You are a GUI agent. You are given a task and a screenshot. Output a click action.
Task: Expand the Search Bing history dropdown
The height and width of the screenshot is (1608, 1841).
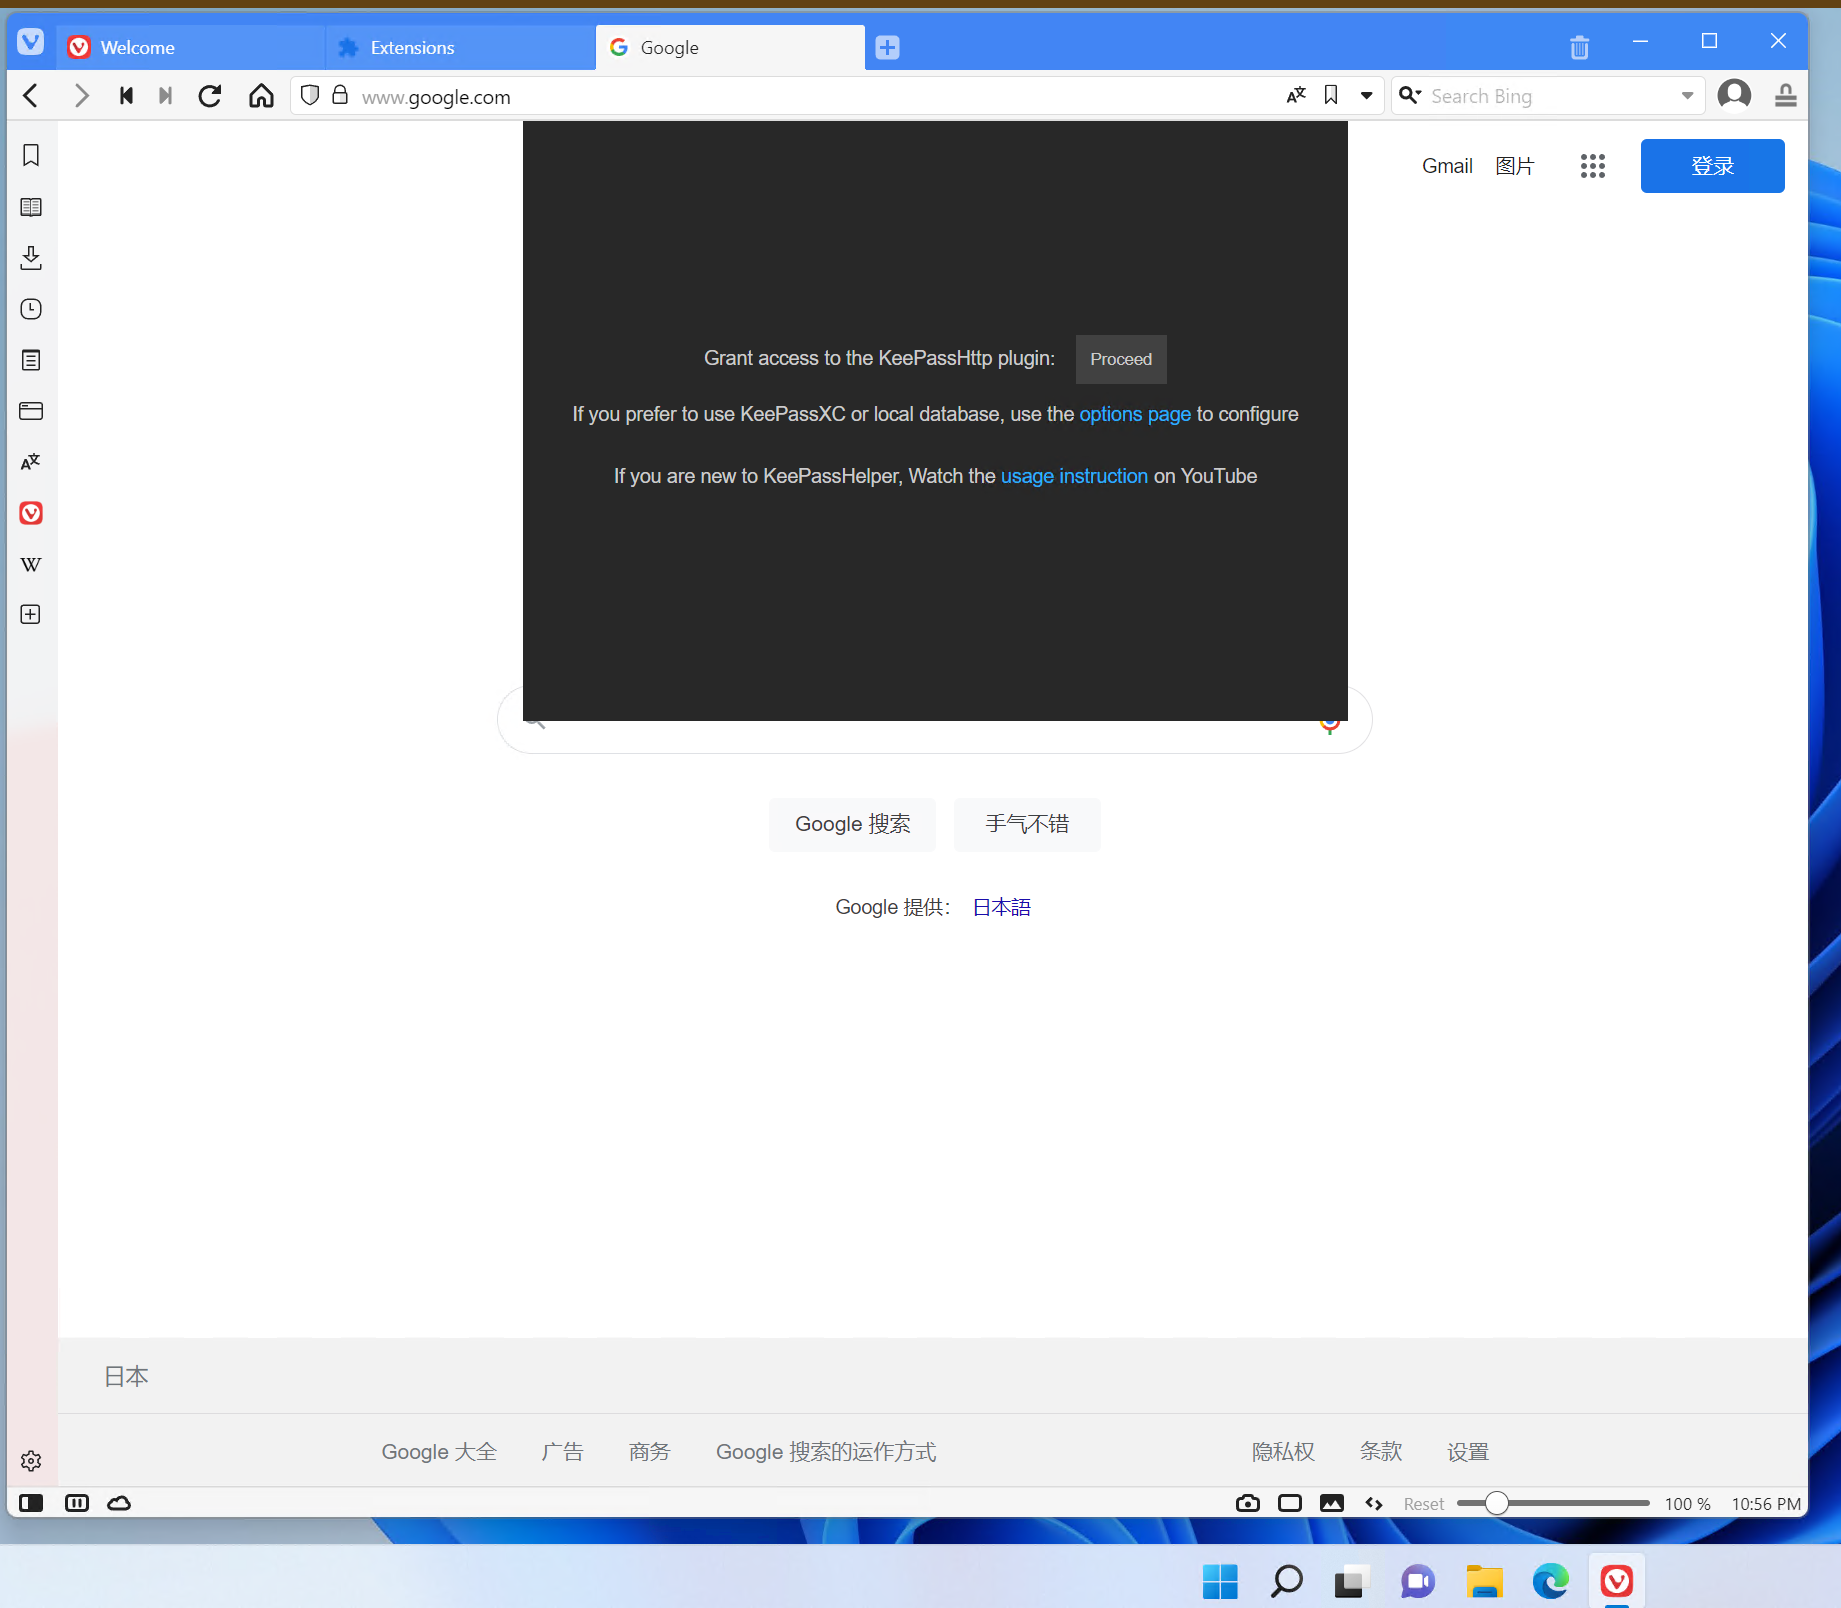(x=1687, y=96)
